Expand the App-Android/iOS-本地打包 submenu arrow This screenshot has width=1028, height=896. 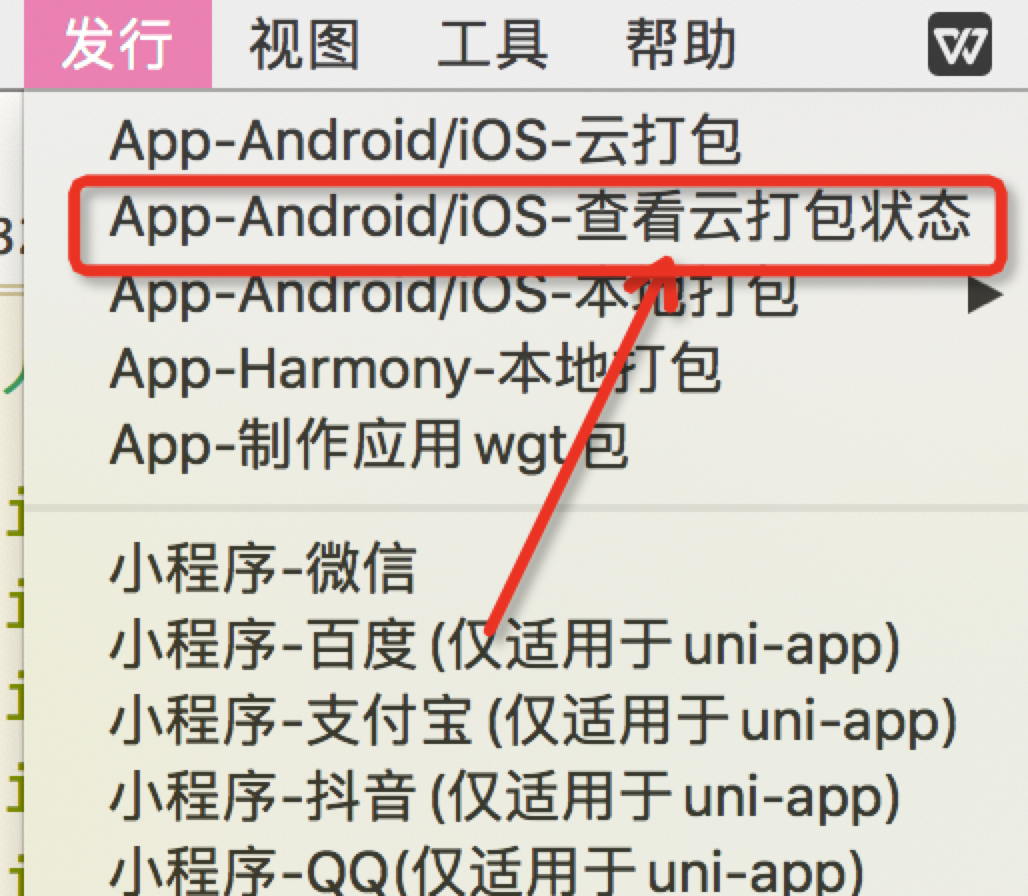coord(985,296)
